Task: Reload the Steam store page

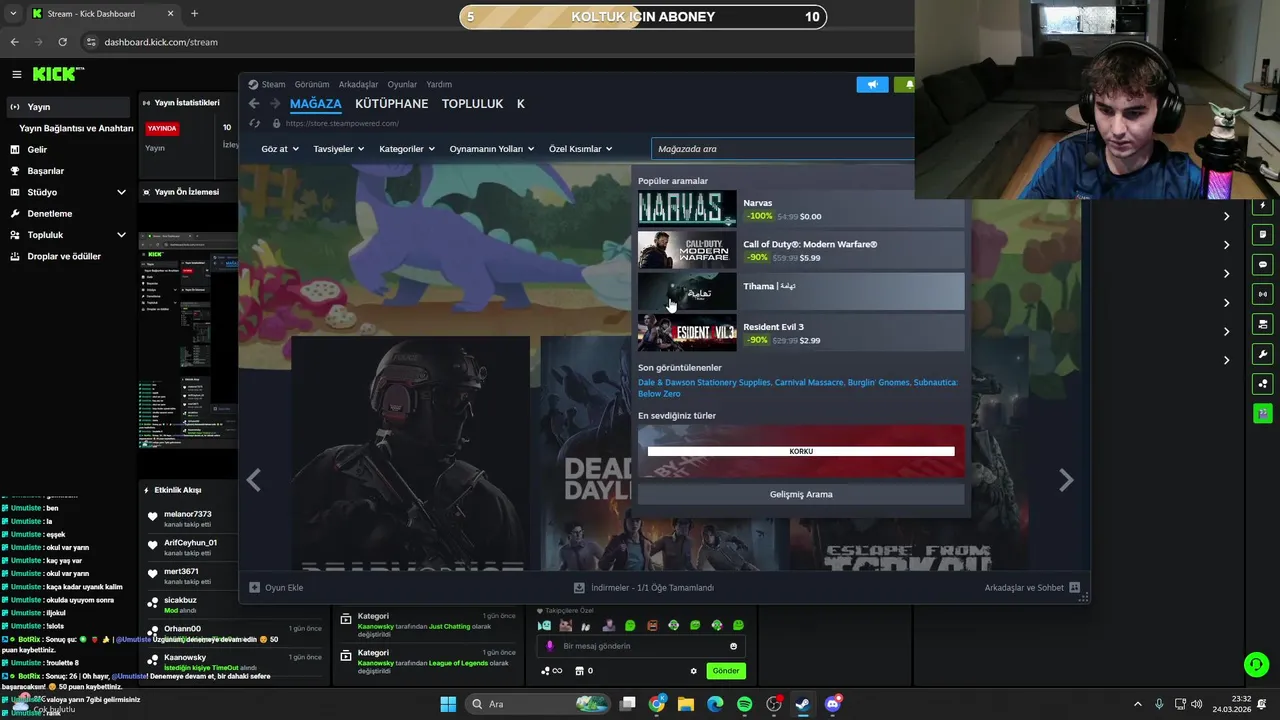Action: [x=255, y=123]
